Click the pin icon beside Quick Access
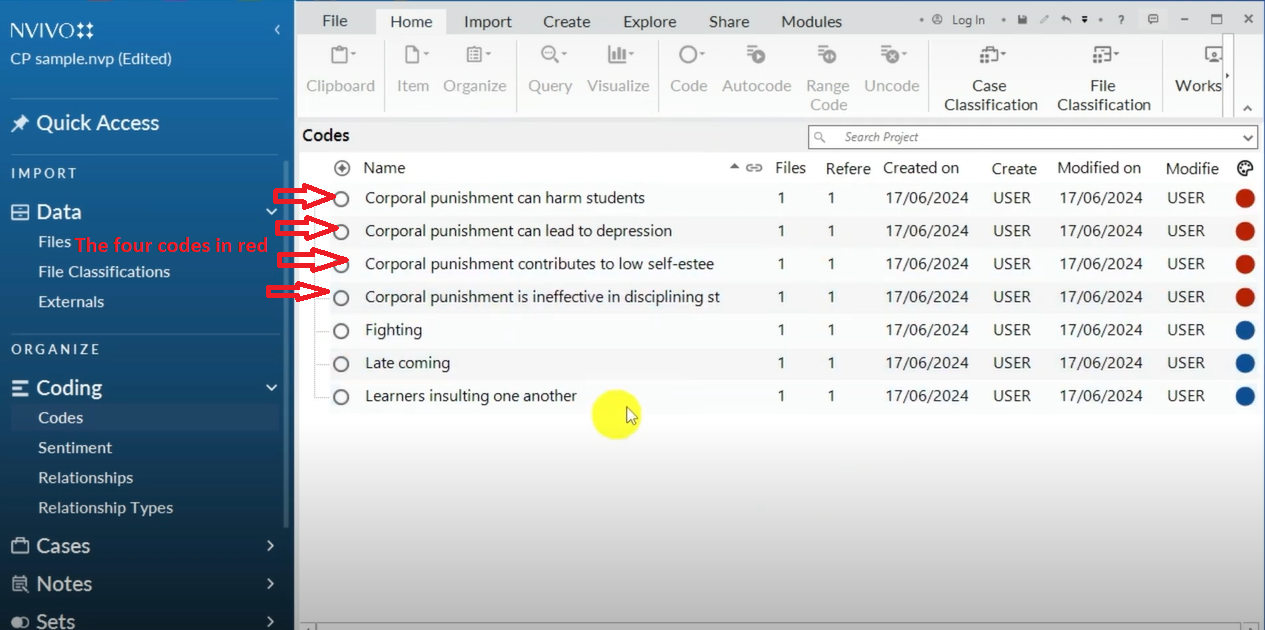This screenshot has height=630, width=1265. pos(20,123)
